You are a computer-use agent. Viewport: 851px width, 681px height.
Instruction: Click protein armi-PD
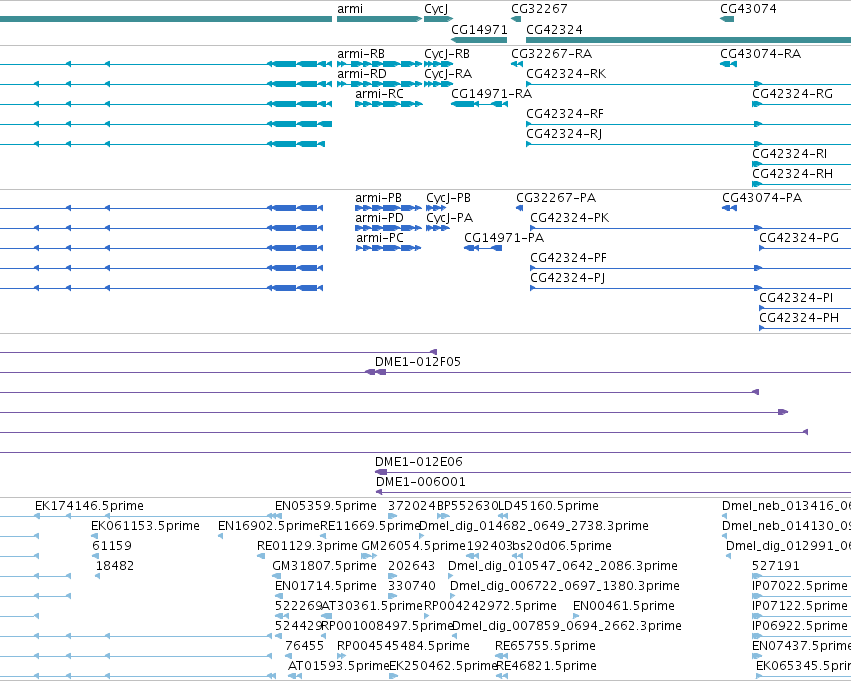pyautogui.click(x=379, y=218)
